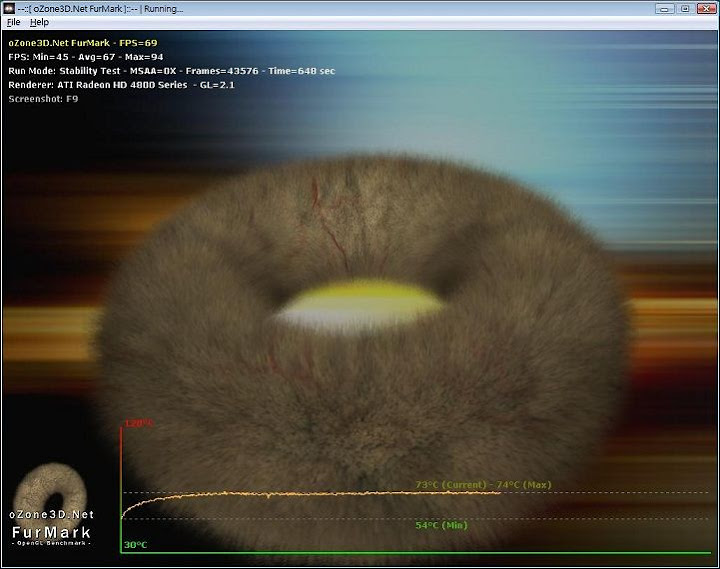Image resolution: width=720 pixels, height=569 pixels.
Task: Open the File menu
Action: pos(14,22)
